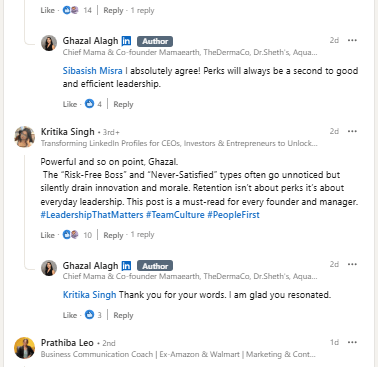Click the like reaction icon showing 4

[89, 104]
